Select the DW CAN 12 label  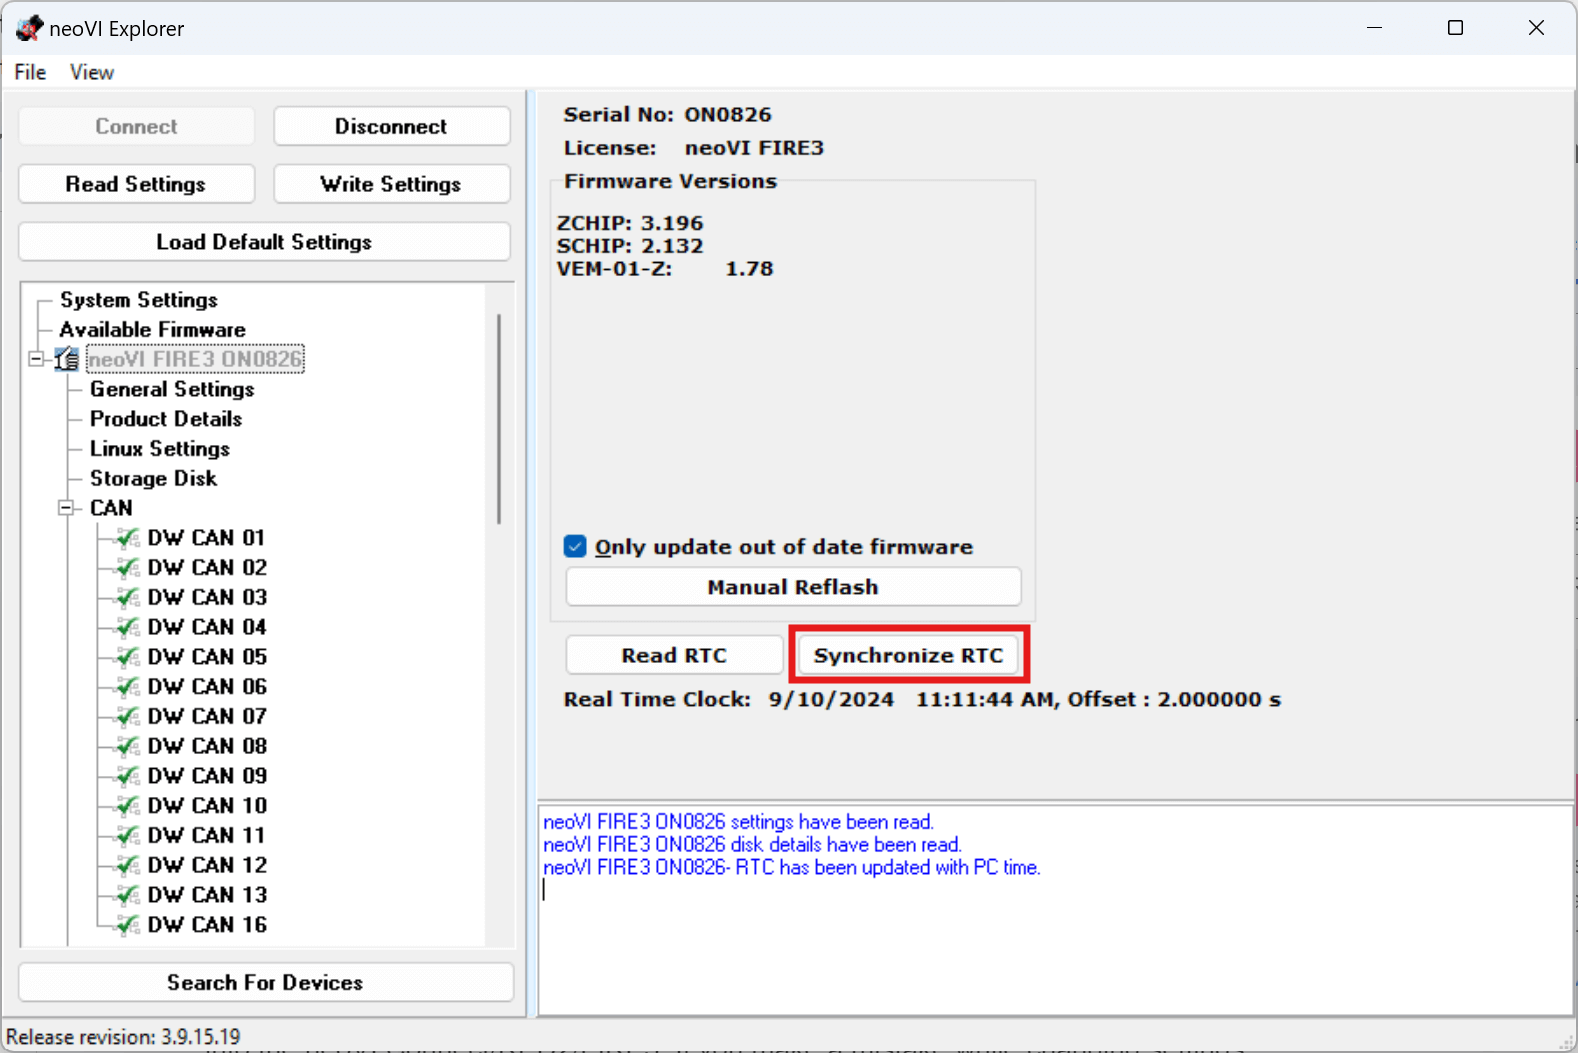tap(207, 866)
